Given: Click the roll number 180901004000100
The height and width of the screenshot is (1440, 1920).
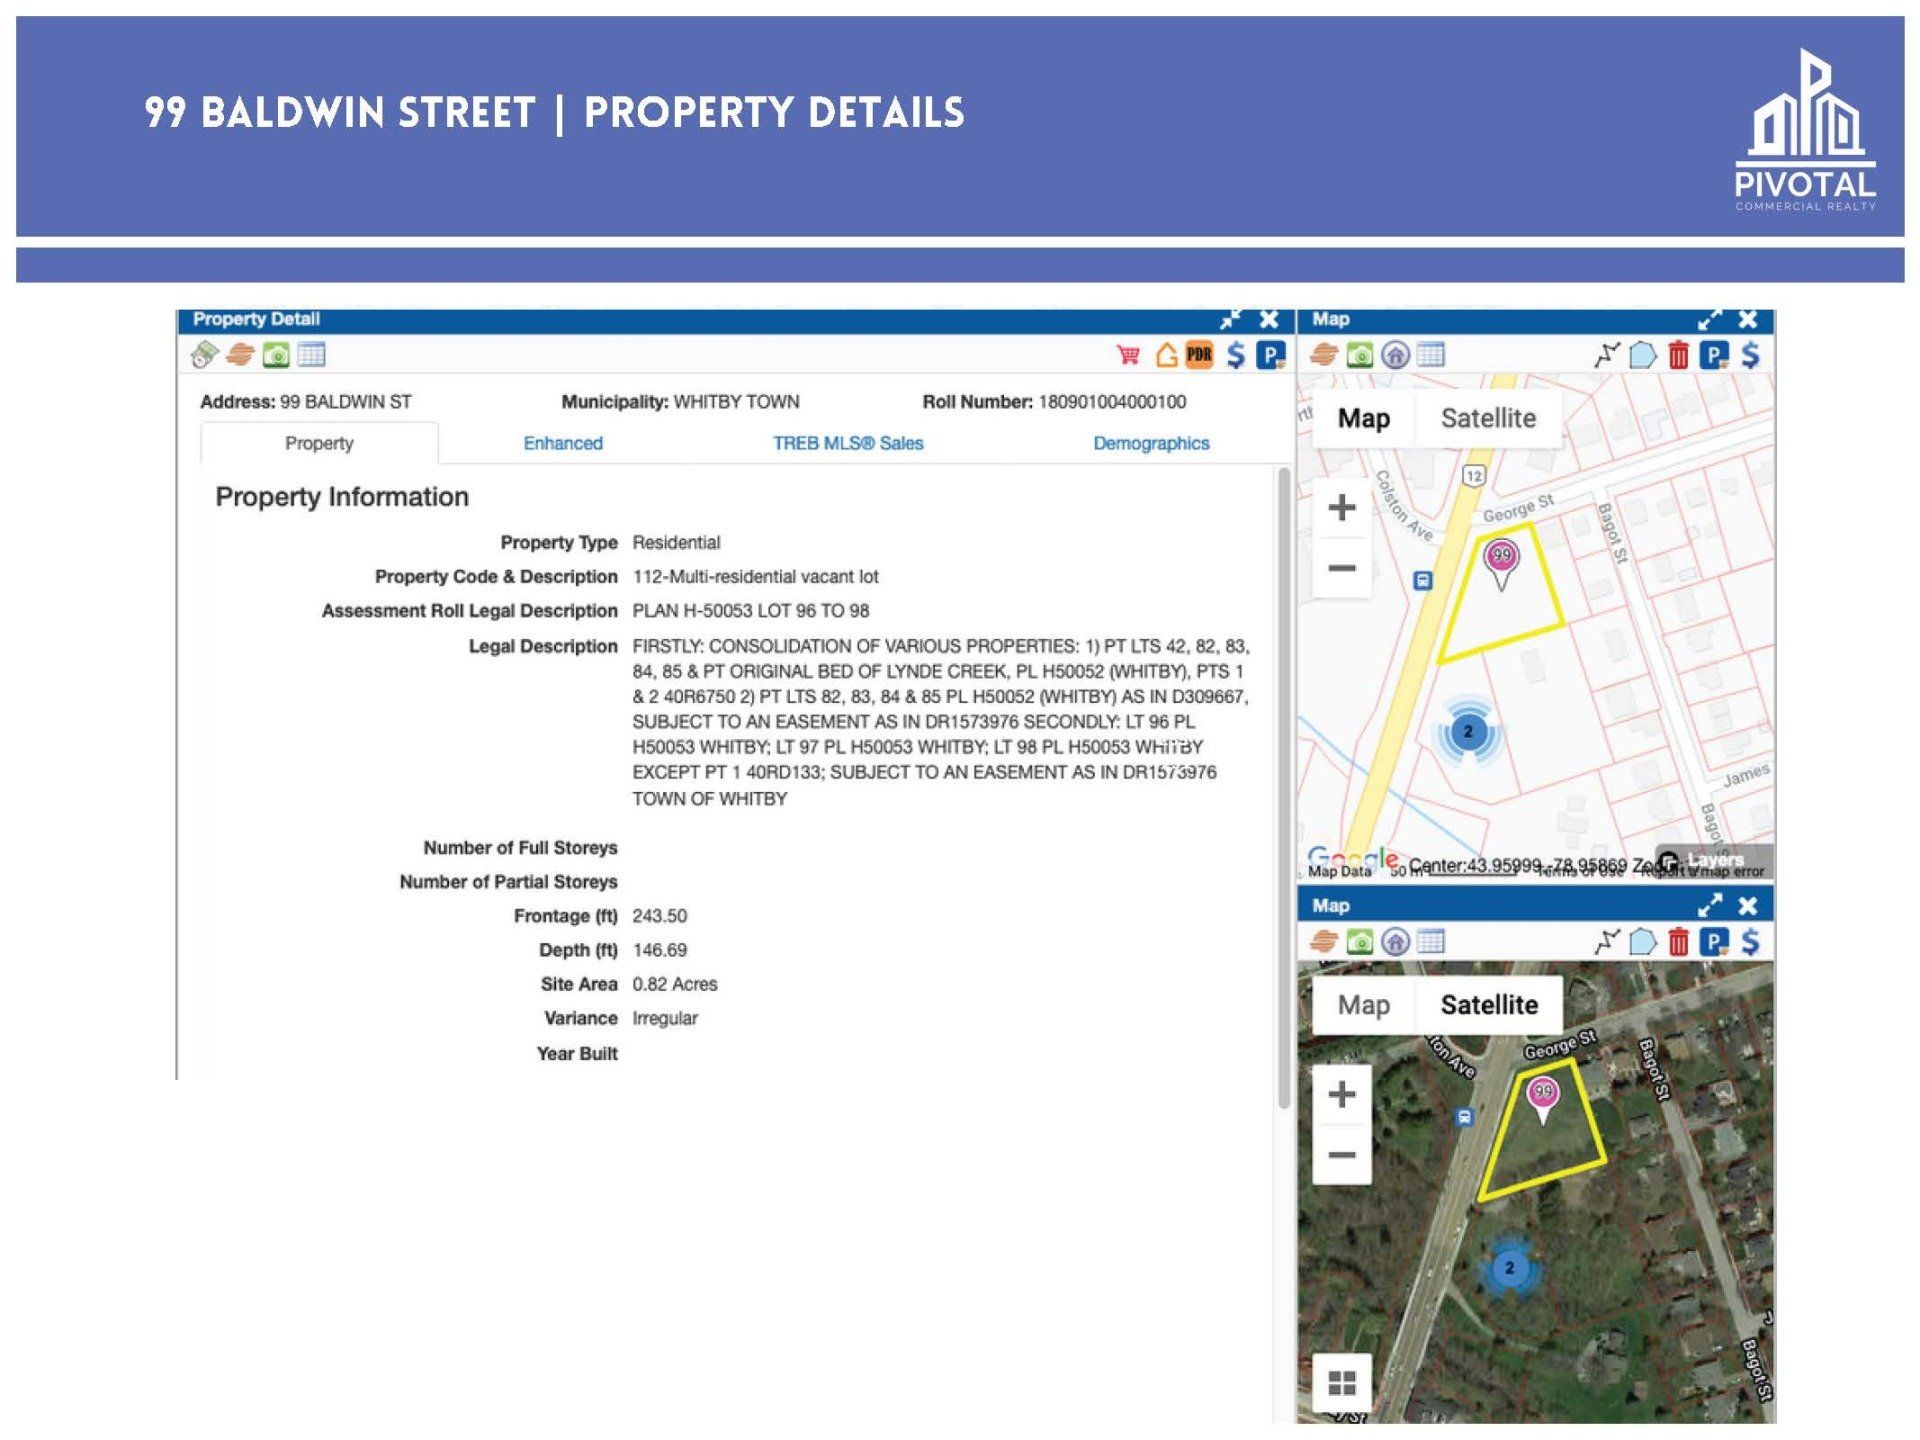Looking at the screenshot, I should pyautogui.click(x=1112, y=402).
